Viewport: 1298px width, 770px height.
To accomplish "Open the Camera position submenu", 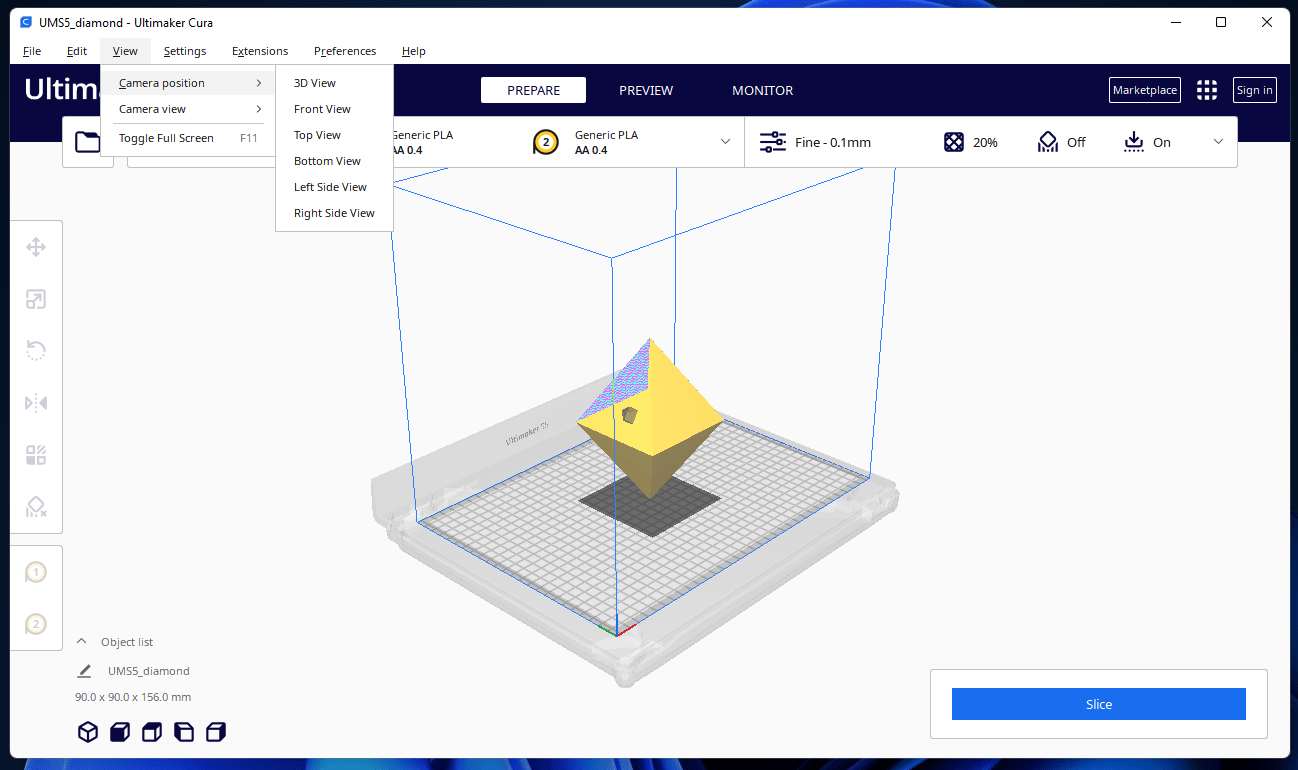I will [x=188, y=83].
